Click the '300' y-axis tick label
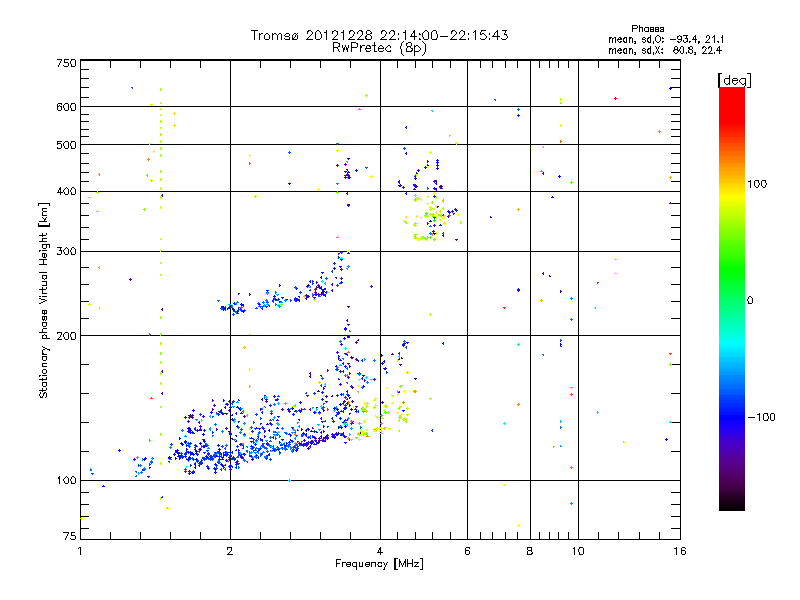The image size is (800, 600). pos(66,251)
